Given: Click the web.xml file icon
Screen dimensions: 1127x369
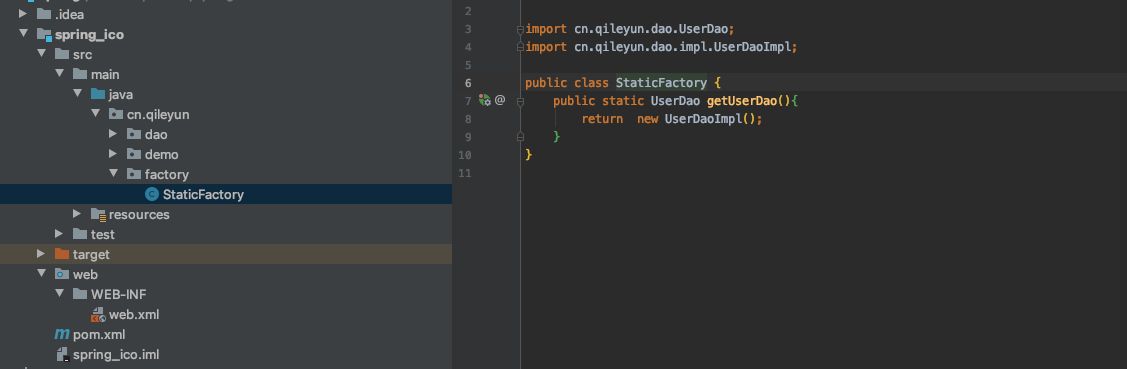Looking at the screenshot, I should (x=98, y=314).
